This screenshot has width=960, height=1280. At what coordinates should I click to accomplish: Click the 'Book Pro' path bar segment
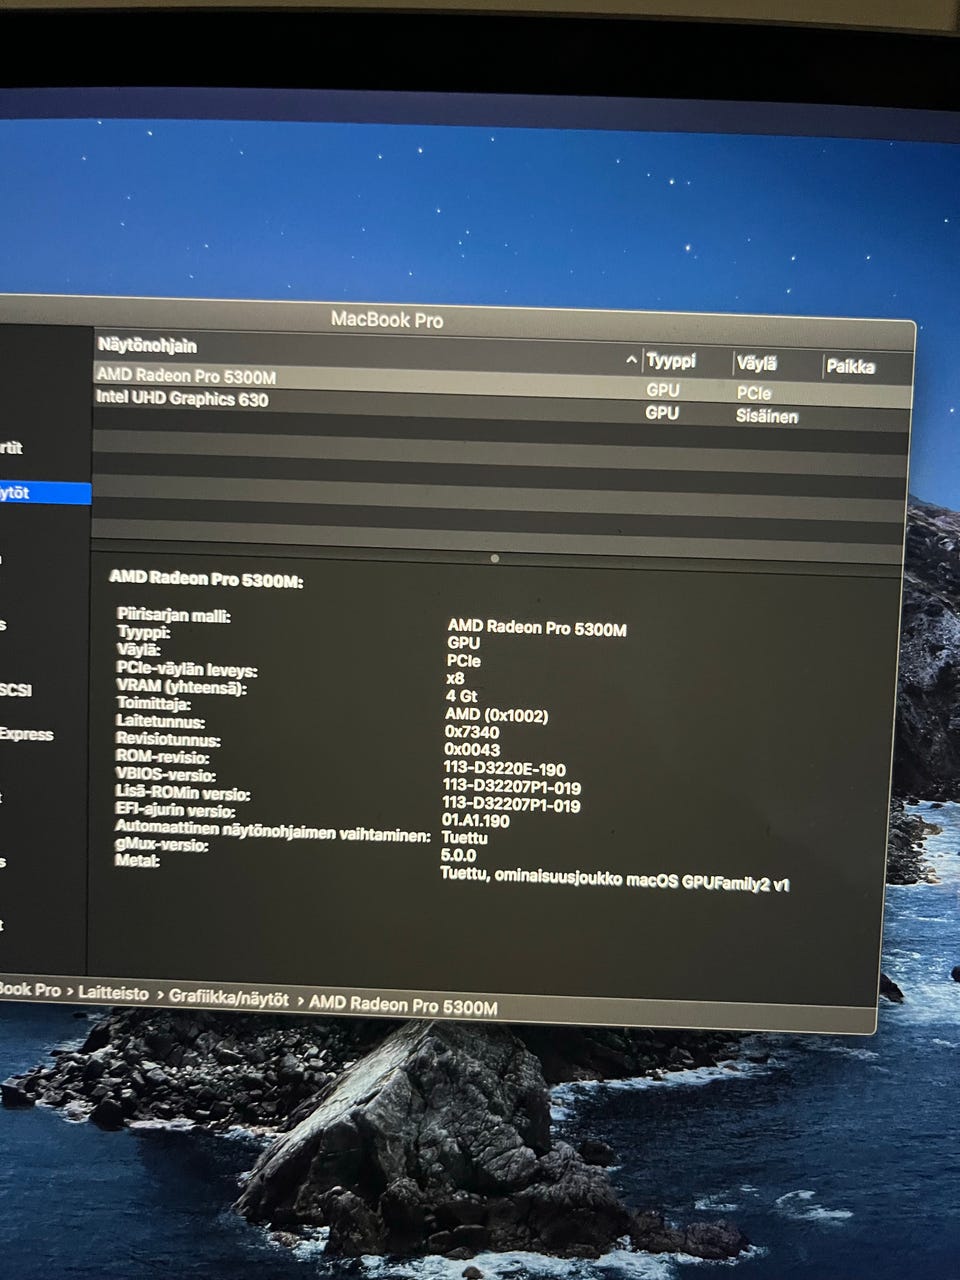tap(30, 990)
